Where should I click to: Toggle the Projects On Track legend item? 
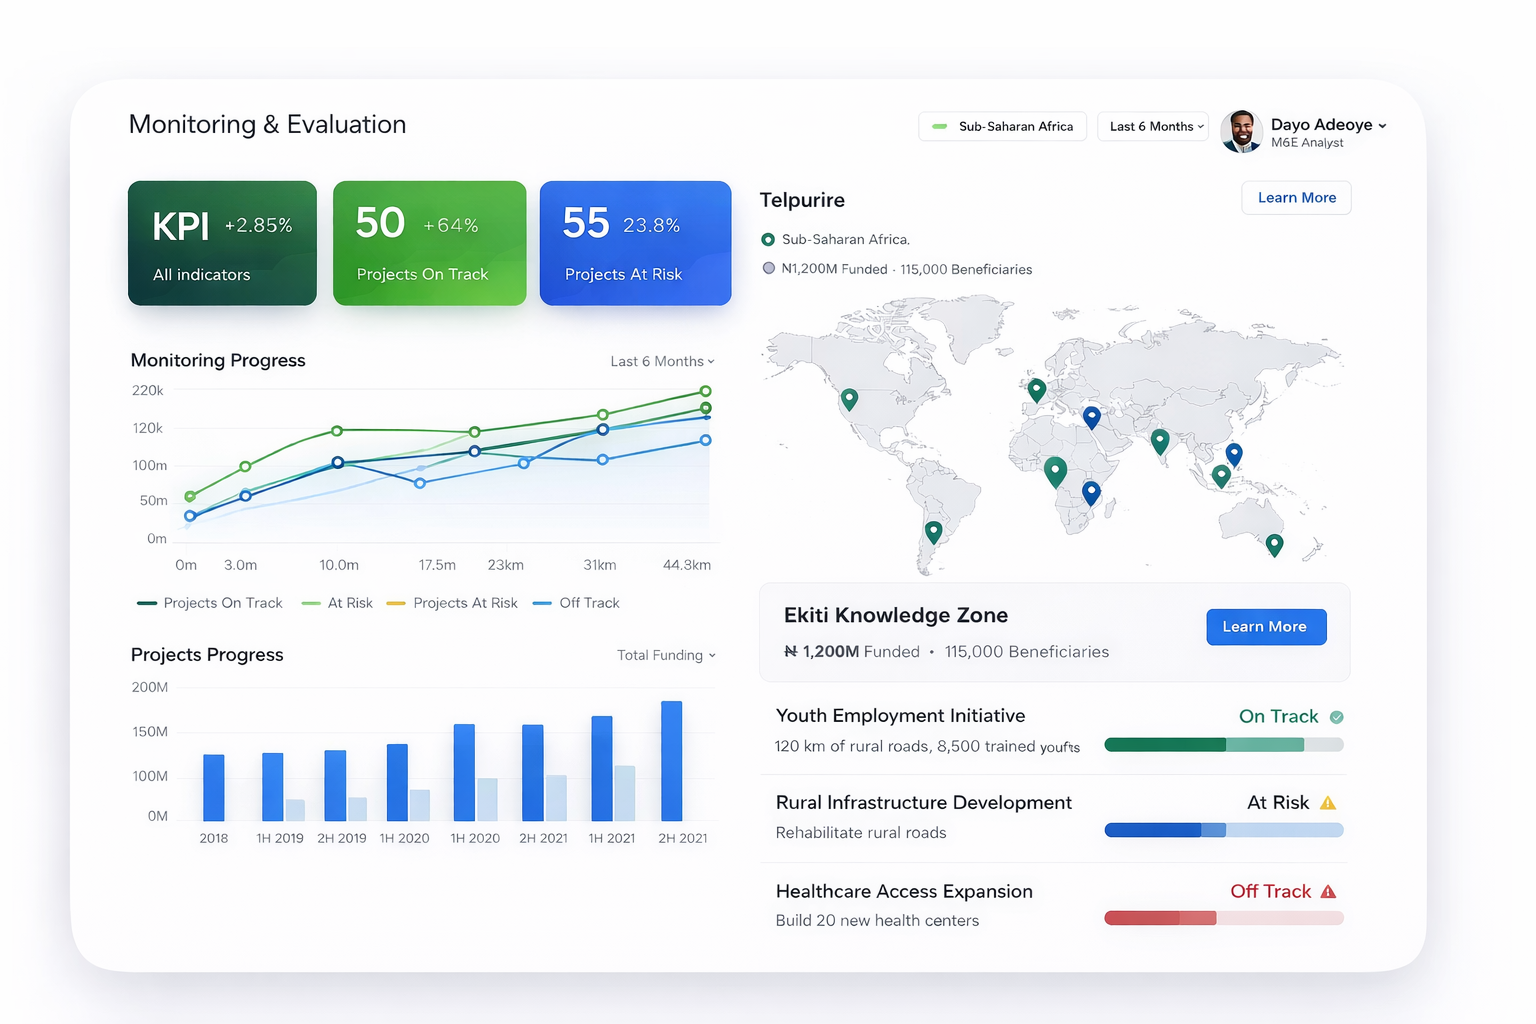[210, 603]
